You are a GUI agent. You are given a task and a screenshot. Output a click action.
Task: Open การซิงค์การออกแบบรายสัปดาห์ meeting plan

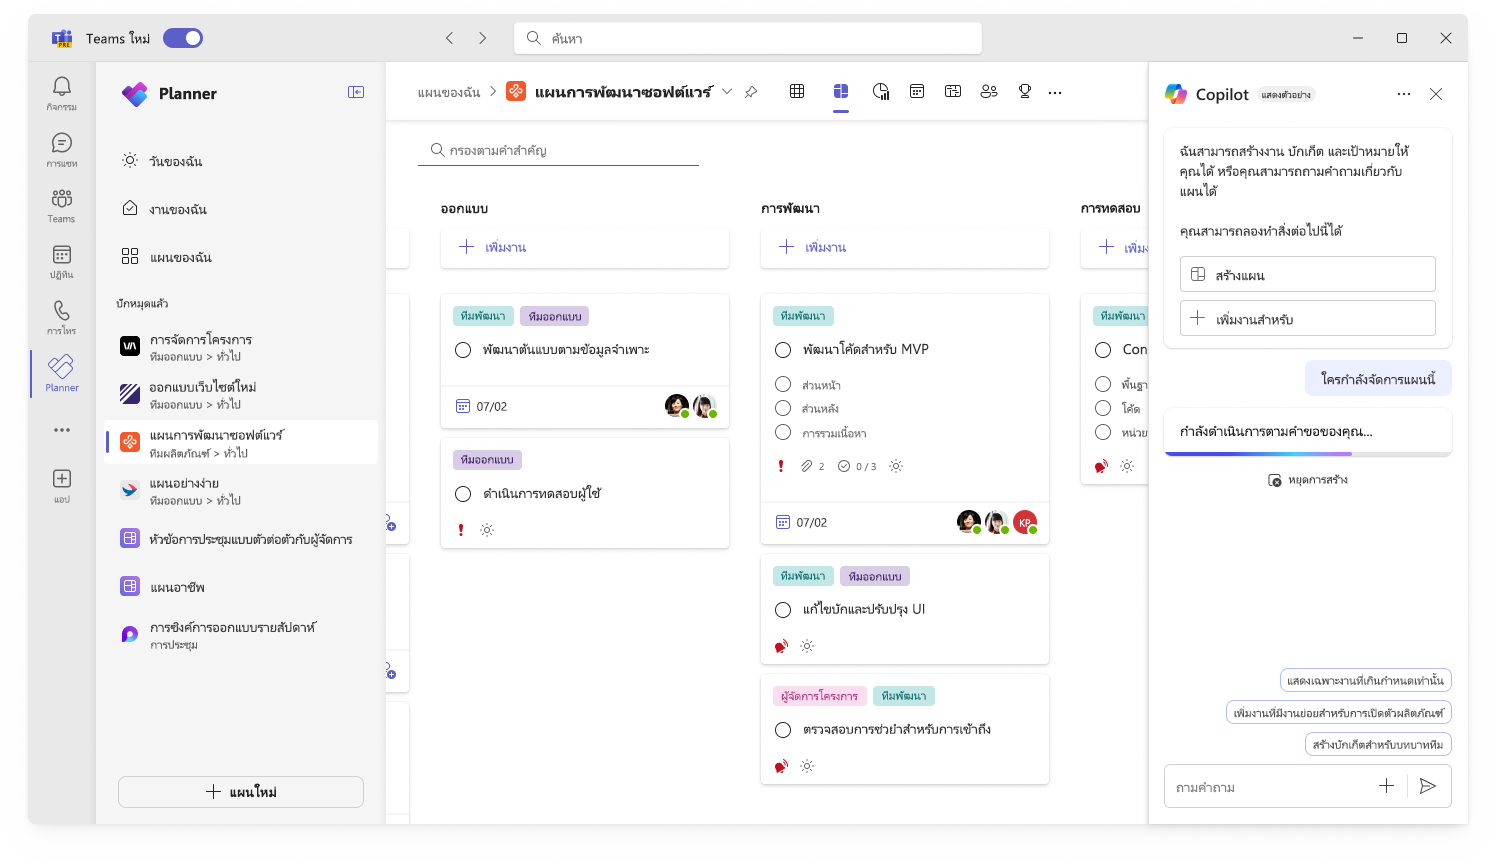click(x=242, y=635)
